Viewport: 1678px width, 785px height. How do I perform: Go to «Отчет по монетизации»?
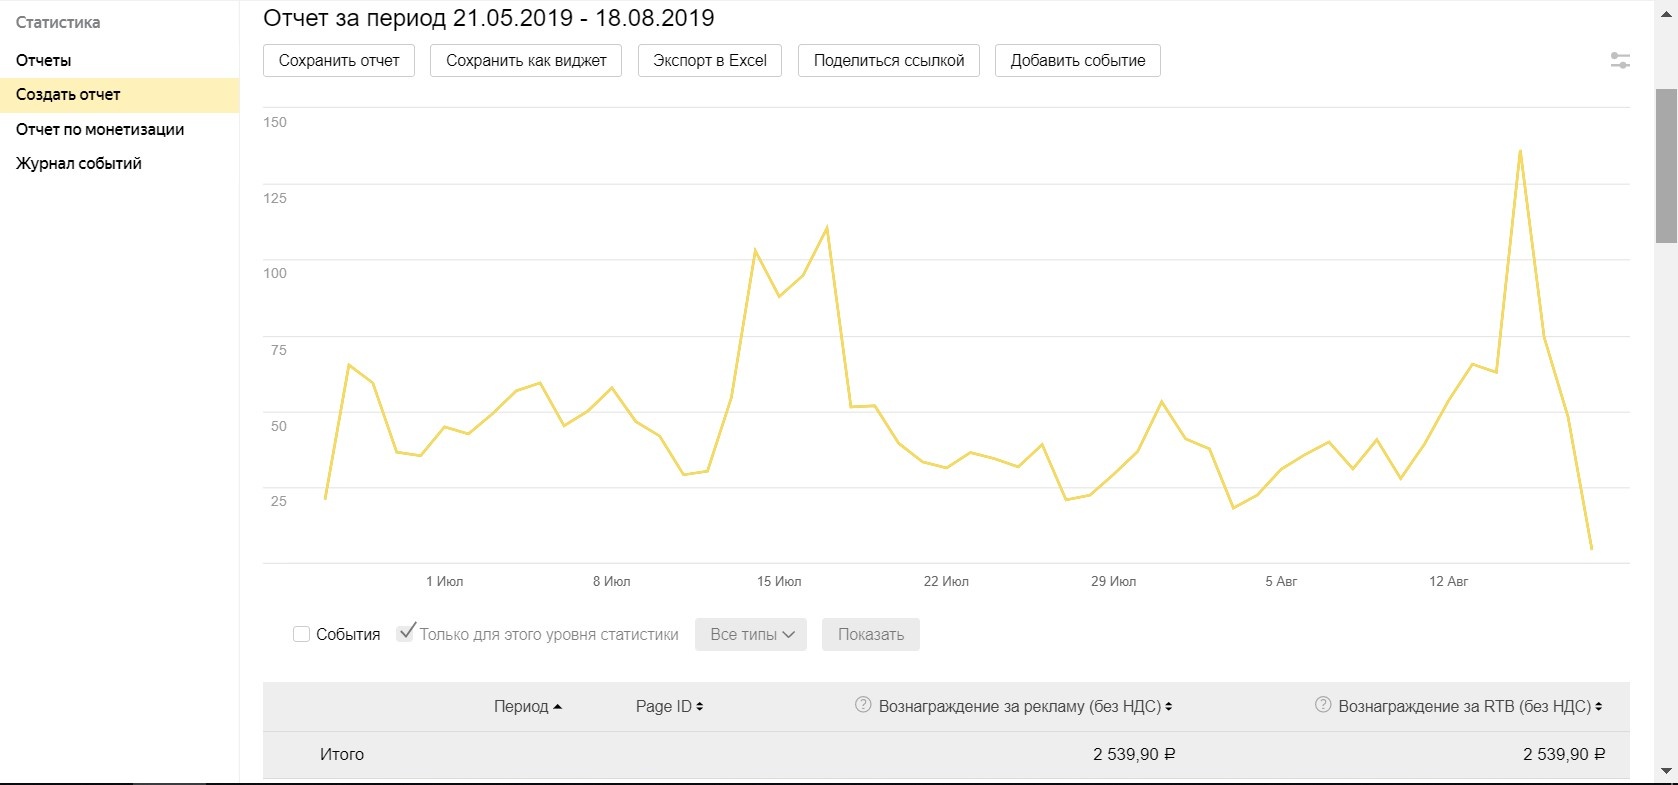pyautogui.click(x=100, y=129)
